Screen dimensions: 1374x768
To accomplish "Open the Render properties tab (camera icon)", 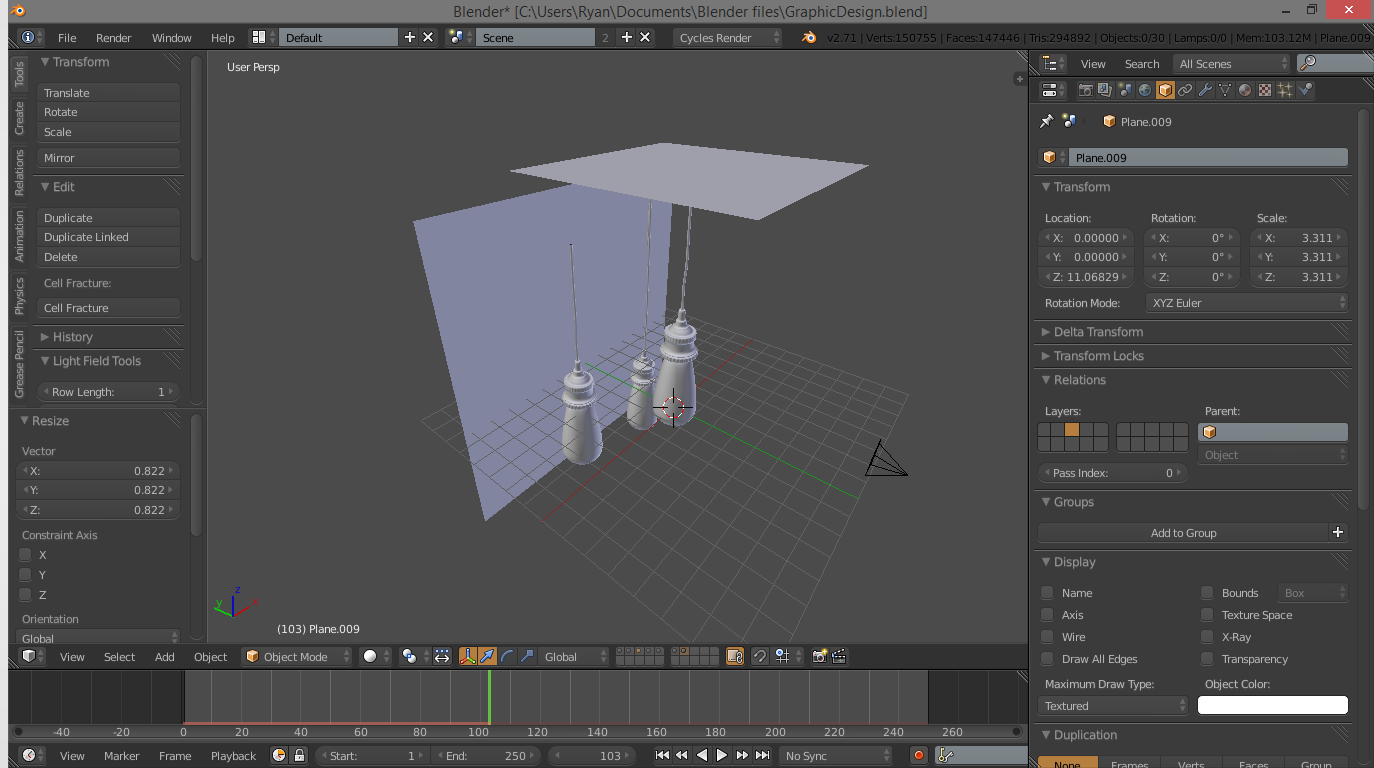I will point(1085,90).
